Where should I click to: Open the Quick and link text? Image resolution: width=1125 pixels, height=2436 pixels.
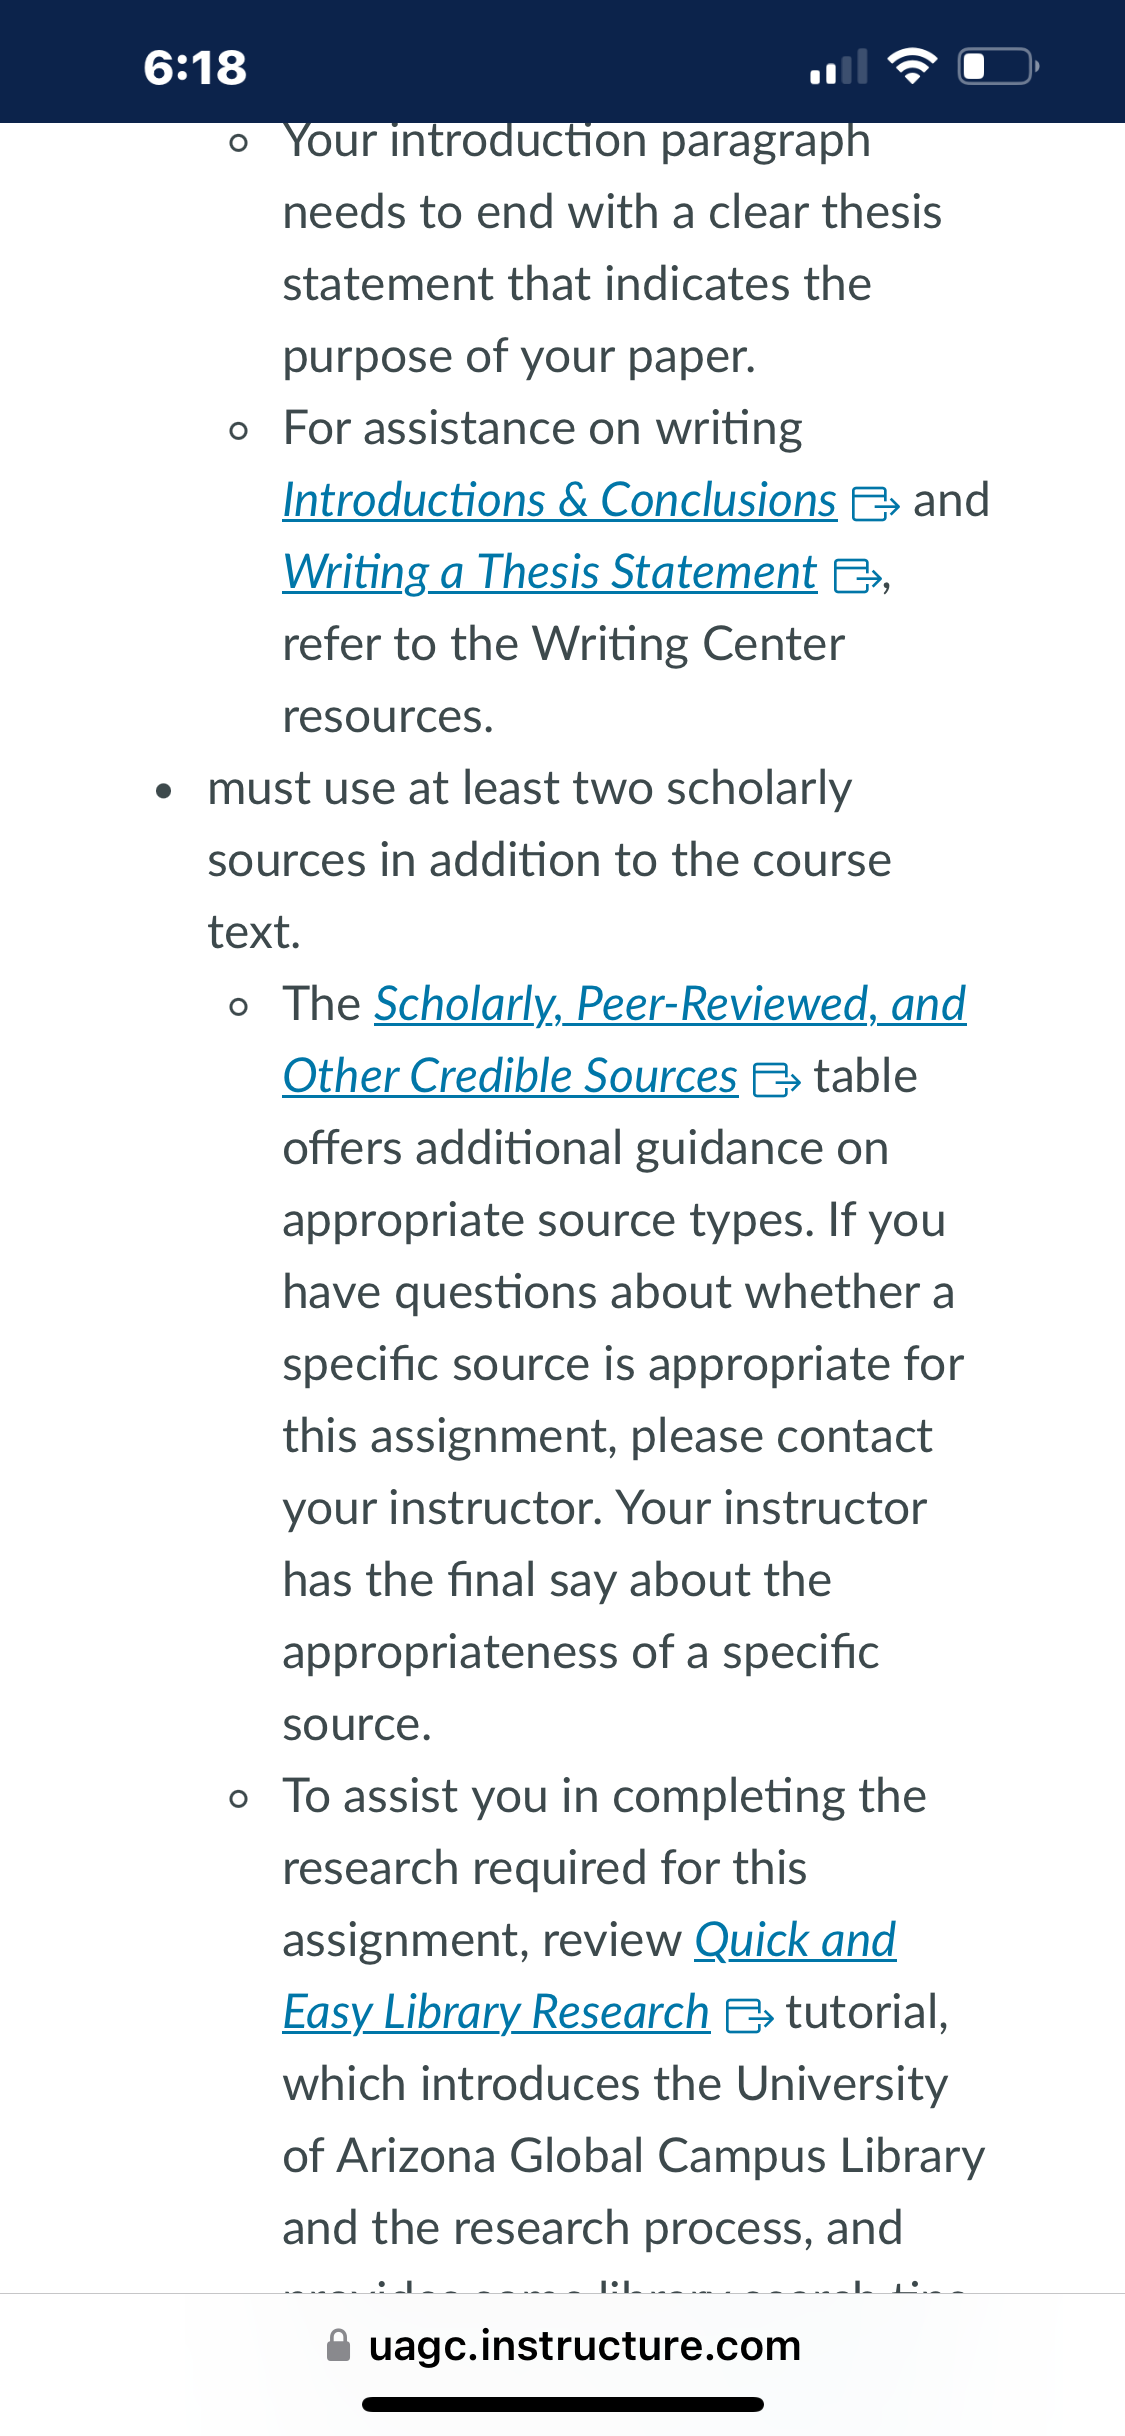click(795, 1941)
